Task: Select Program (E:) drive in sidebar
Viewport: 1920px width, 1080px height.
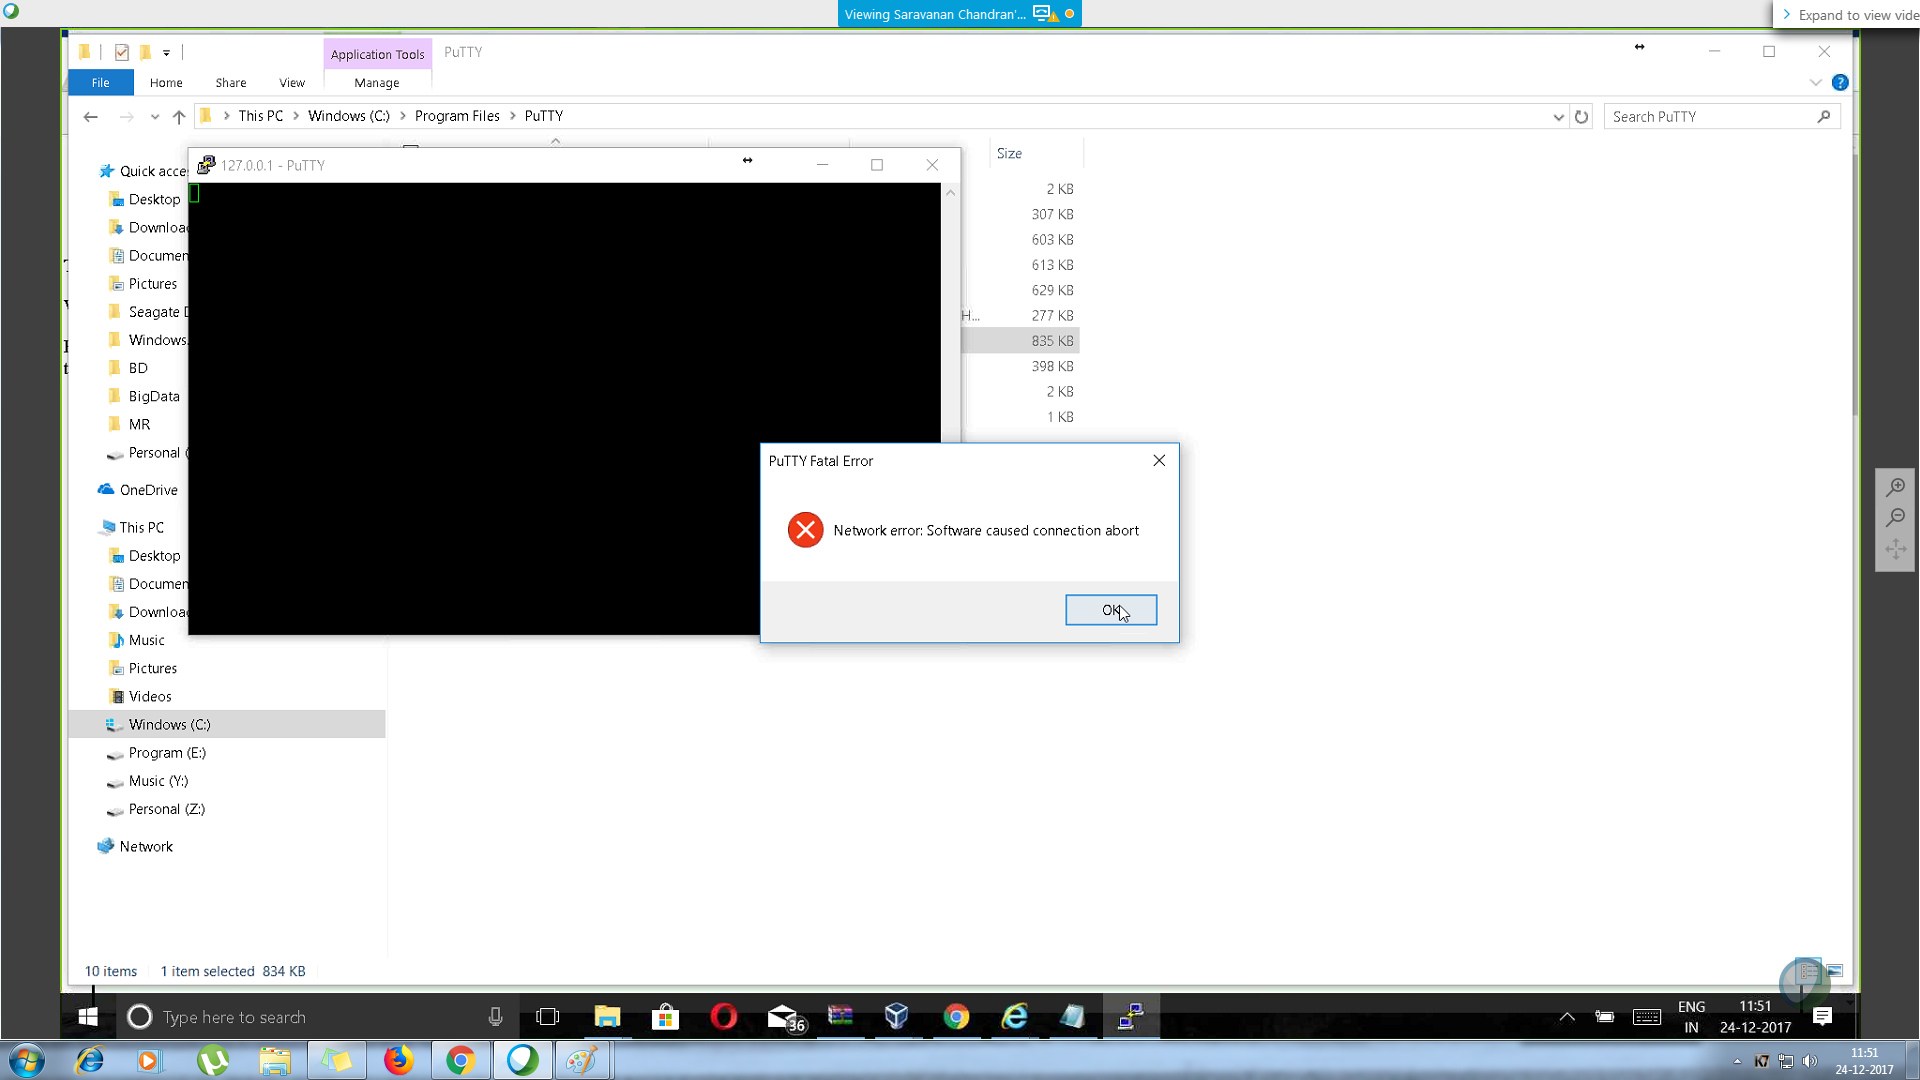Action: pos(167,753)
